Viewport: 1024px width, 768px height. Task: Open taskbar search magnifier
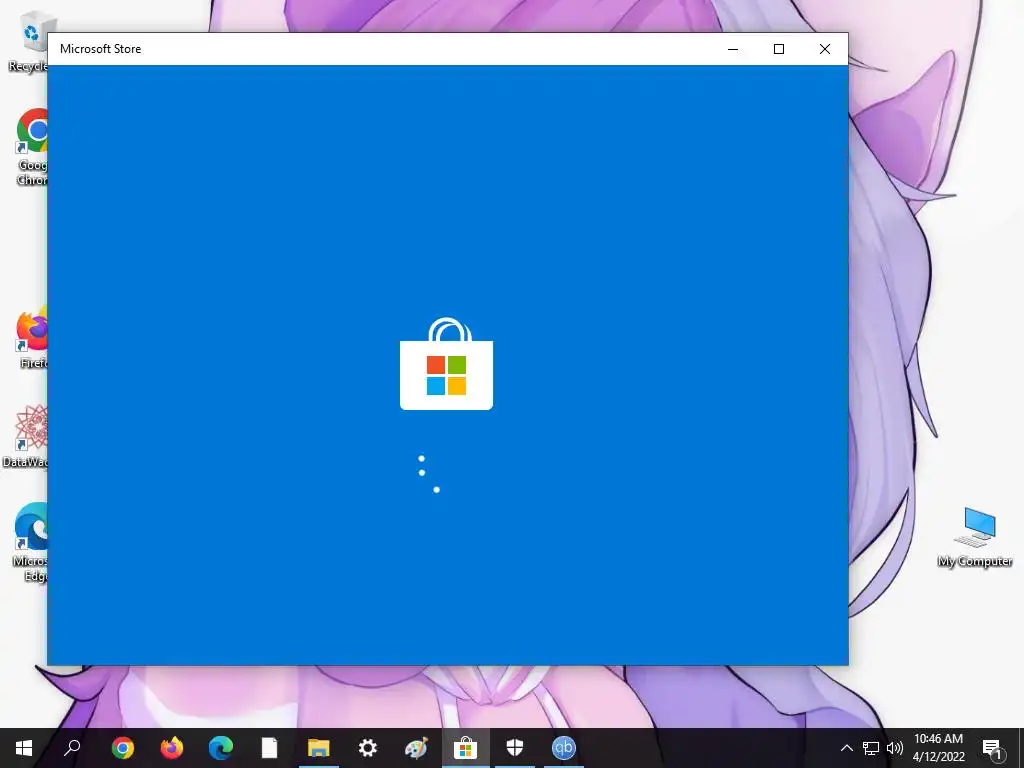72,748
